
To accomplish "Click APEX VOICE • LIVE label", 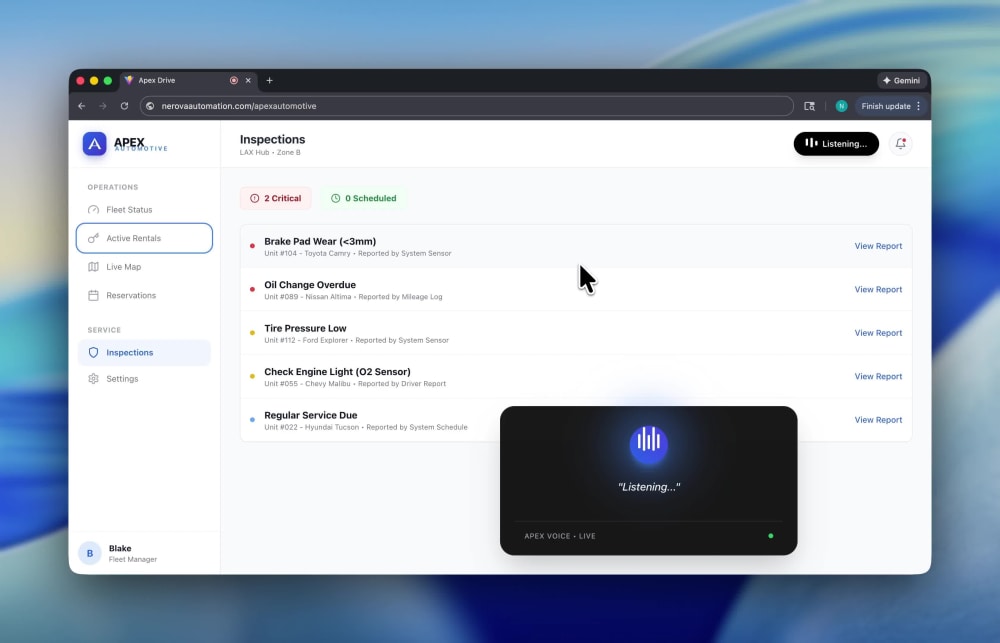I will click(x=560, y=536).
